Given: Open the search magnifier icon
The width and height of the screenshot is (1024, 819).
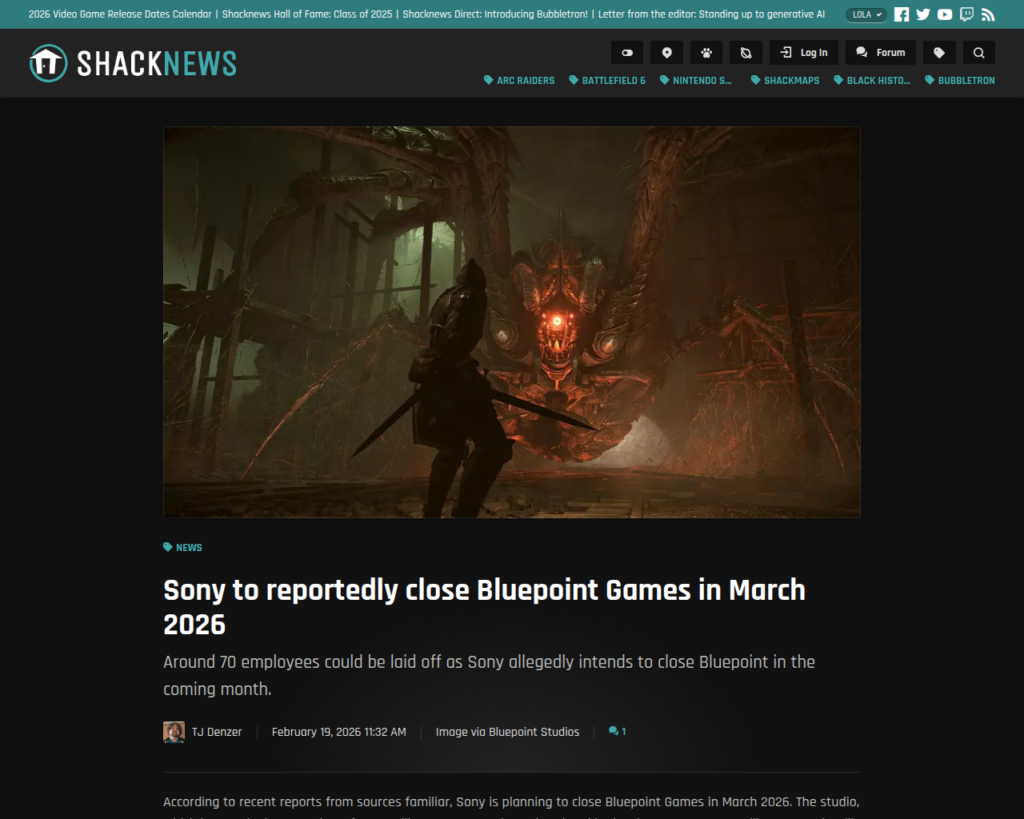Looking at the screenshot, I should click(x=979, y=53).
